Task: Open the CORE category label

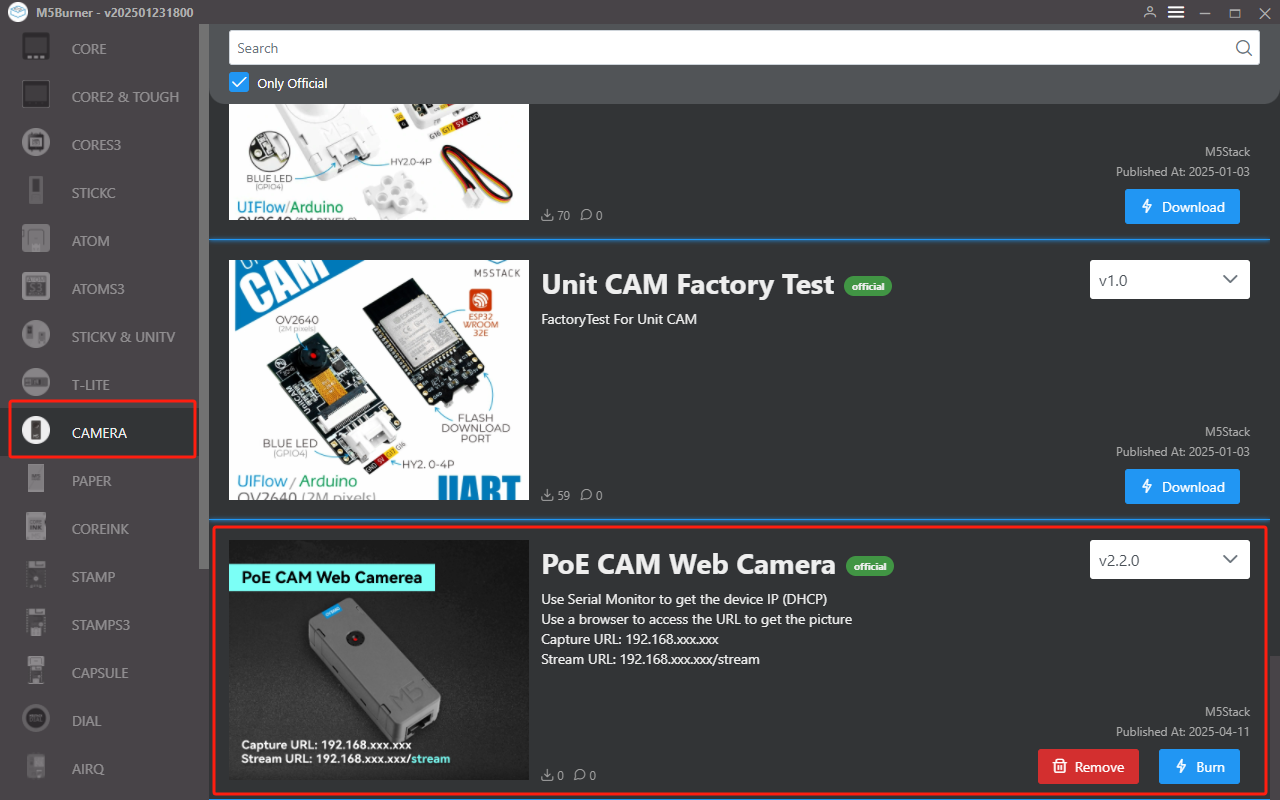Action: [89, 49]
